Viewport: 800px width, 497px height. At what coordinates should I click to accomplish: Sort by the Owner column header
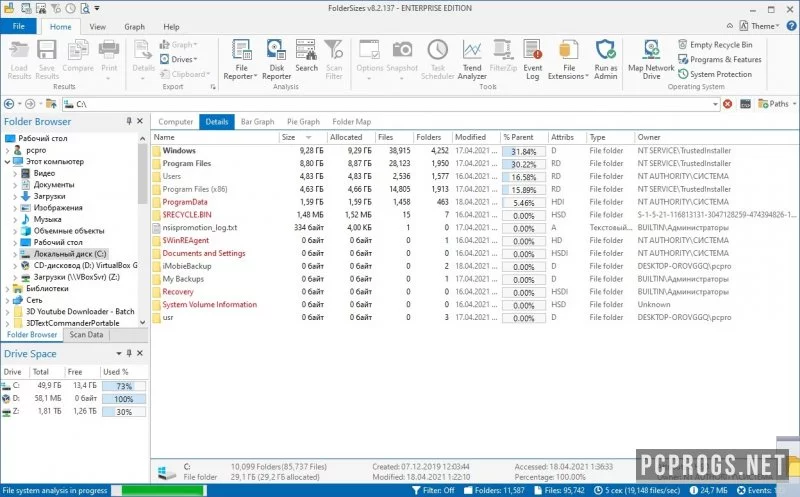tap(716, 137)
